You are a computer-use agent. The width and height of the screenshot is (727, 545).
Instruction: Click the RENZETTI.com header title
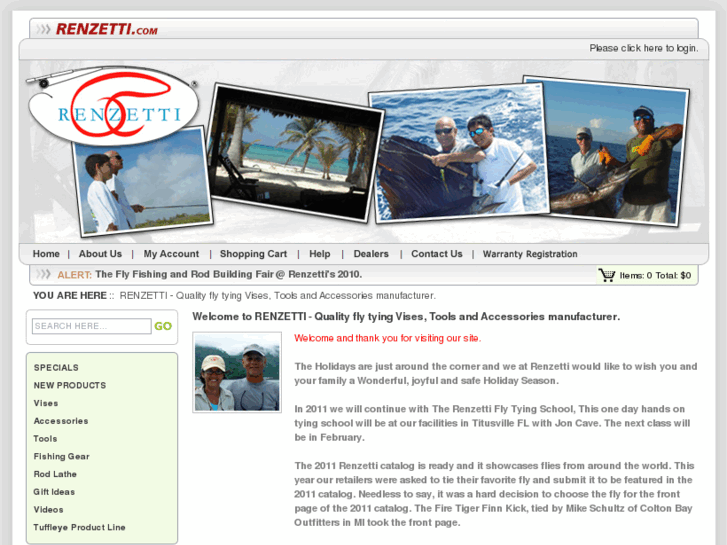[x=107, y=30]
